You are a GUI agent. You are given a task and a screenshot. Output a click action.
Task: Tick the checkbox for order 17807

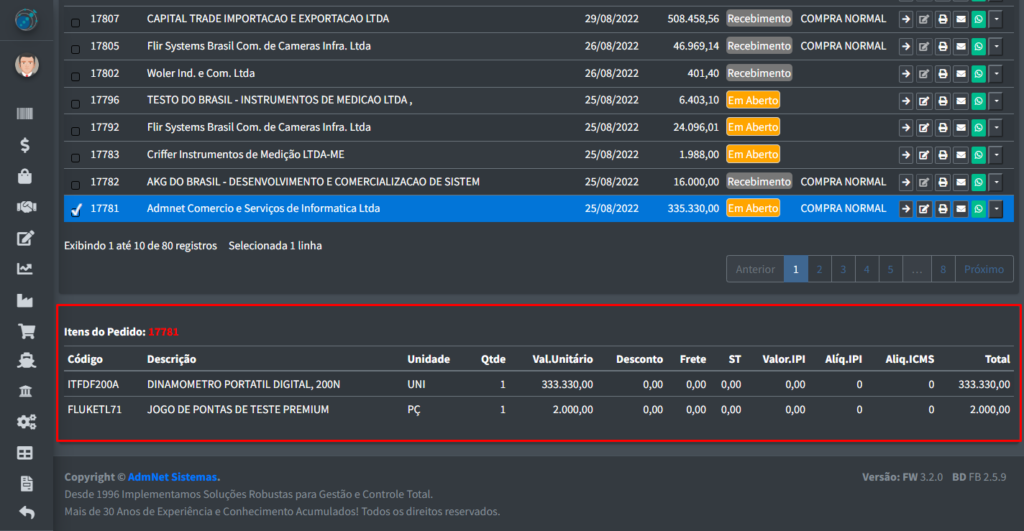click(76, 19)
